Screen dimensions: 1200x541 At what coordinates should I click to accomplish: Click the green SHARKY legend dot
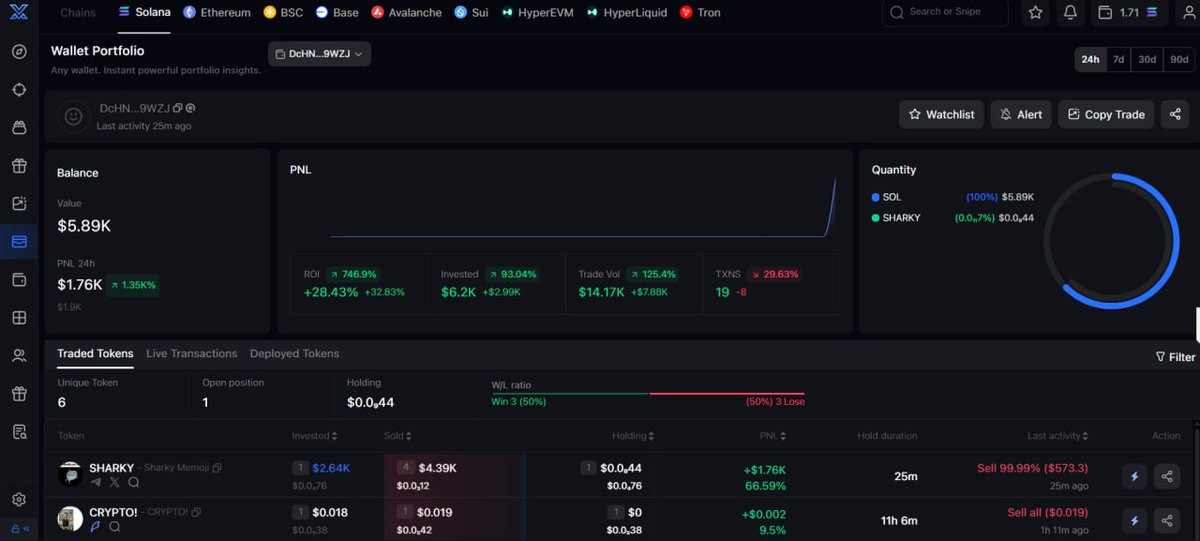(x=876, y=217)
